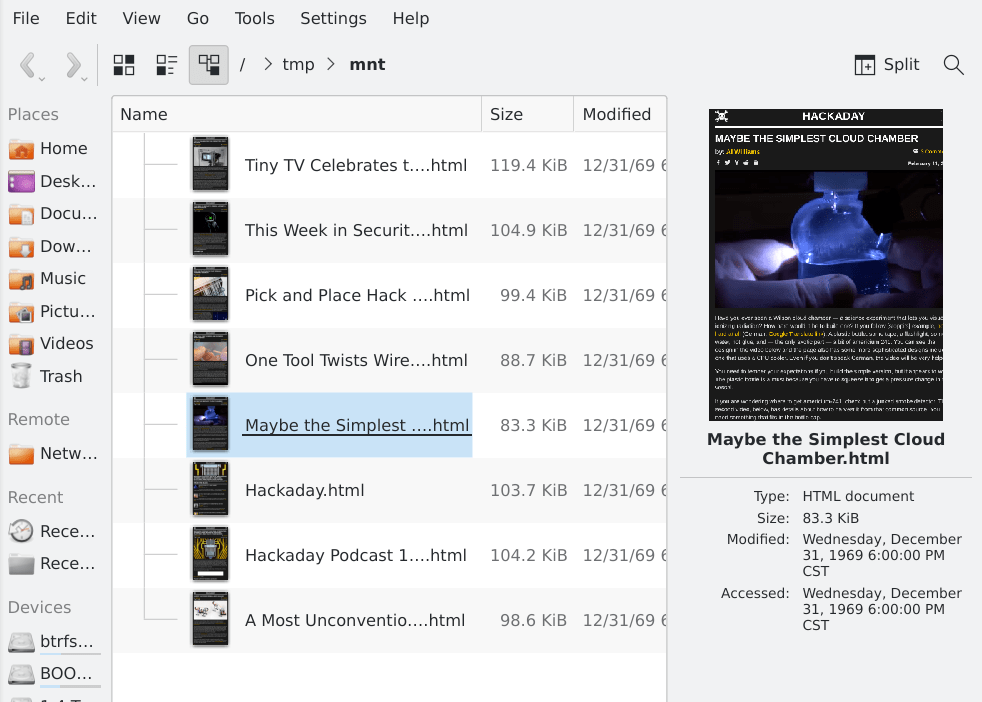Toggle the Details tree view mode

pos(208,65)
